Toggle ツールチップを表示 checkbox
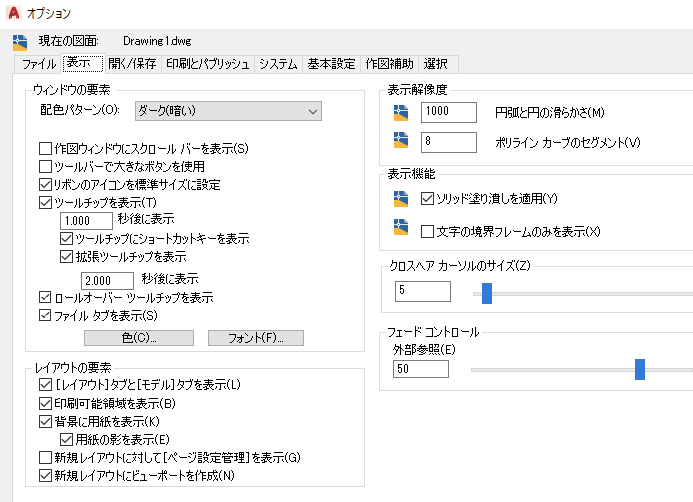 point(46,203)
